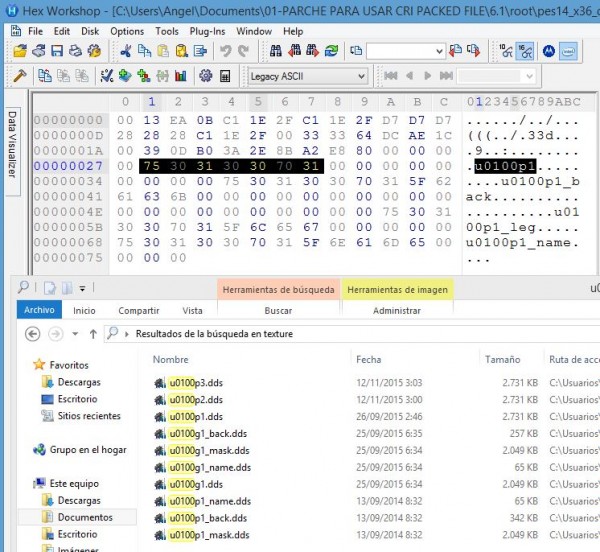The height and width of the screenshot is (552, 600).
Task: Select file u0100p3.dds
Action: (196, 383)
